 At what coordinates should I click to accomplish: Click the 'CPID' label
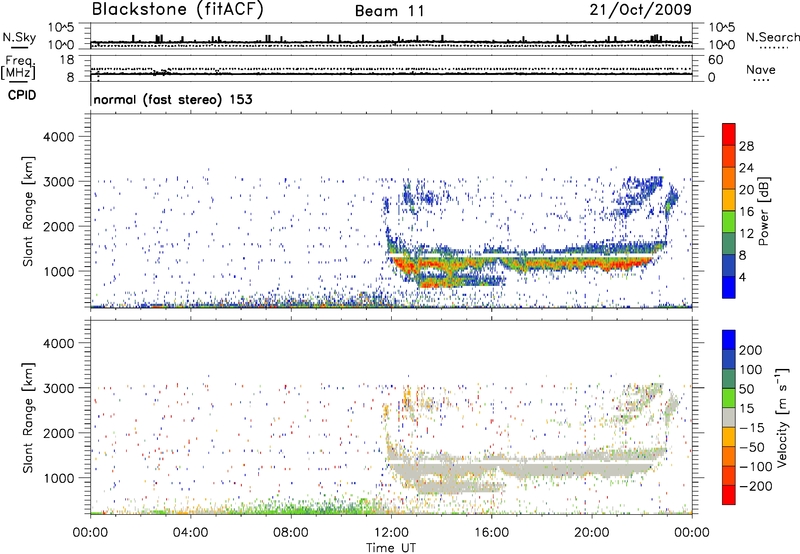22,95
